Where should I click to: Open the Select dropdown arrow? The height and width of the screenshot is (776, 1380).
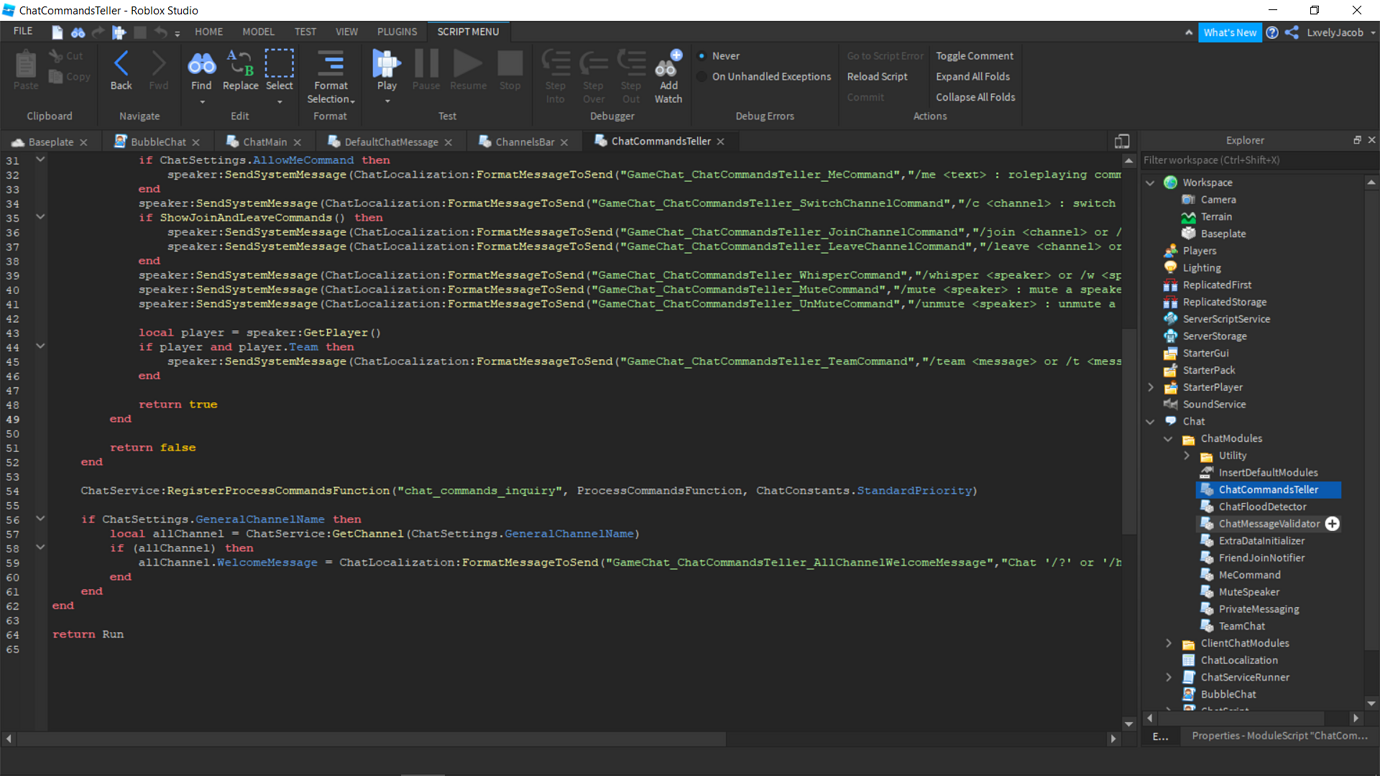coord(279,101)
